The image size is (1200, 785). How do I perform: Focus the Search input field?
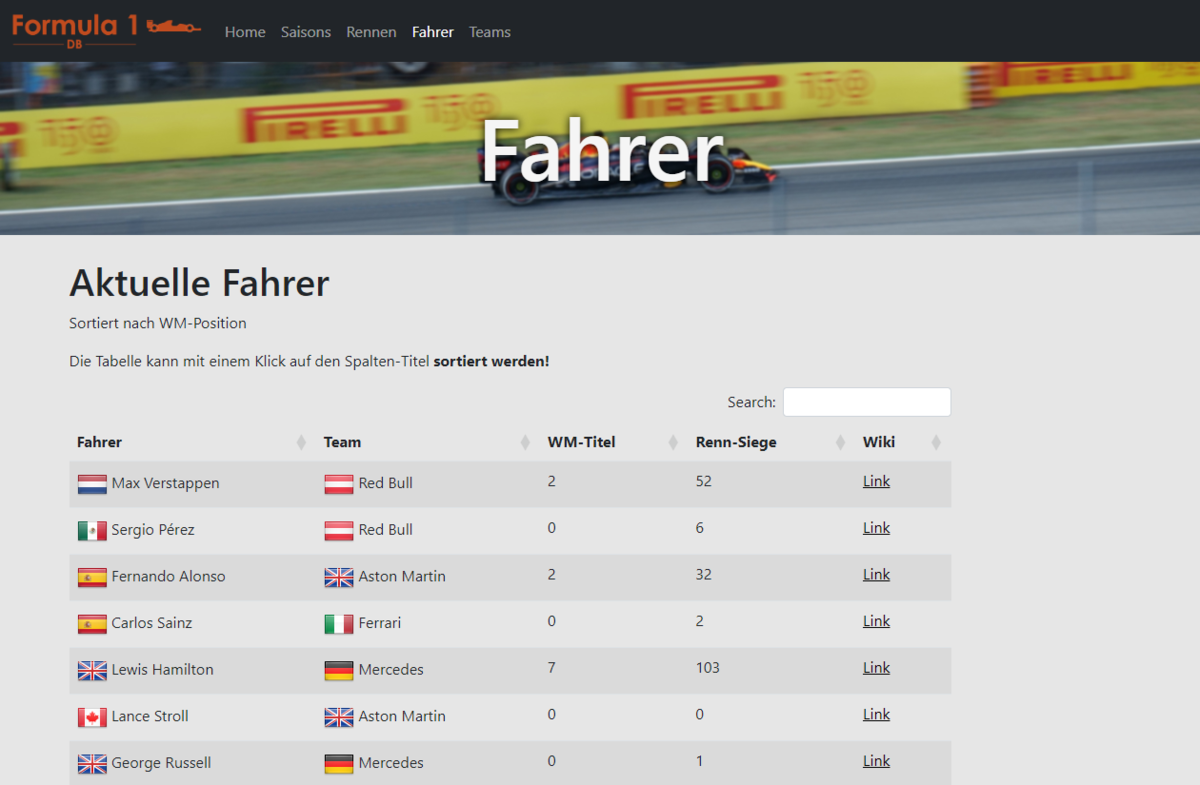(x=866, y=402)
